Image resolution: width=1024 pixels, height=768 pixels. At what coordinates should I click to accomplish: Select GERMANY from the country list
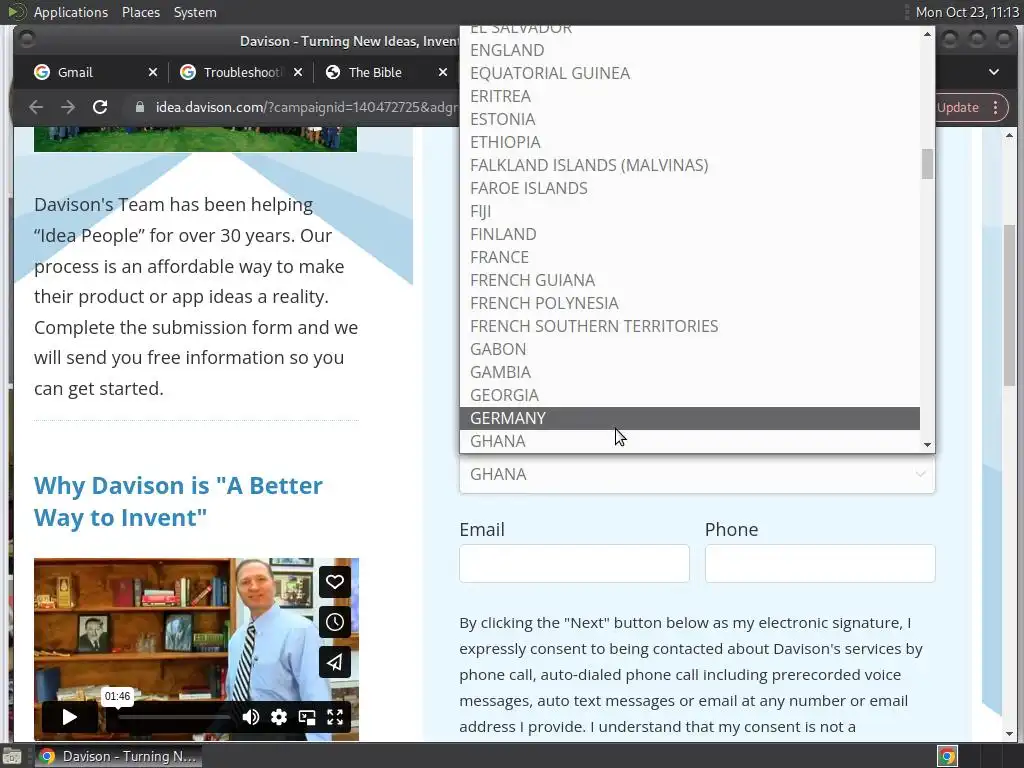click(x=690, y=418)
